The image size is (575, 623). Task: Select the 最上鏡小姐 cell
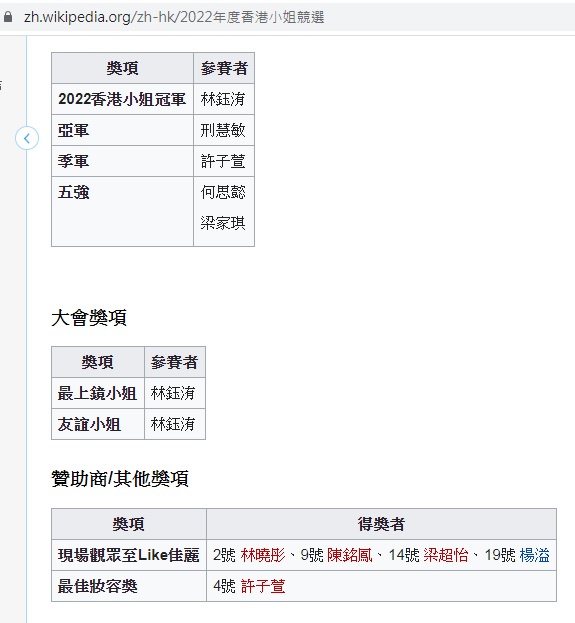tap(98, 393)
